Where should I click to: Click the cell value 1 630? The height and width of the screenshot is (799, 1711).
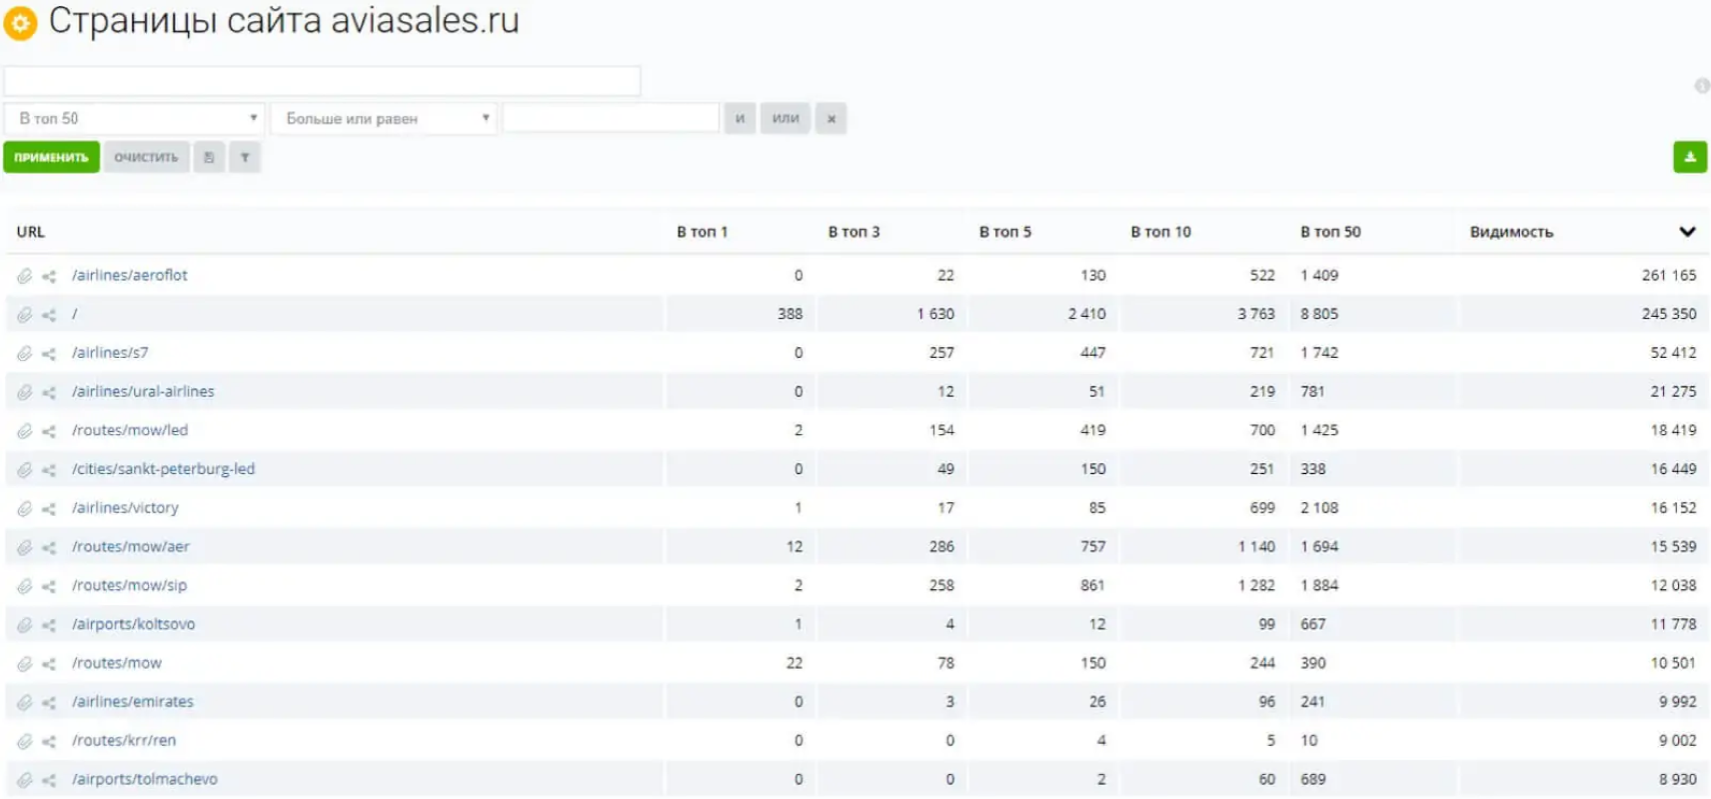tap(936, 314)
